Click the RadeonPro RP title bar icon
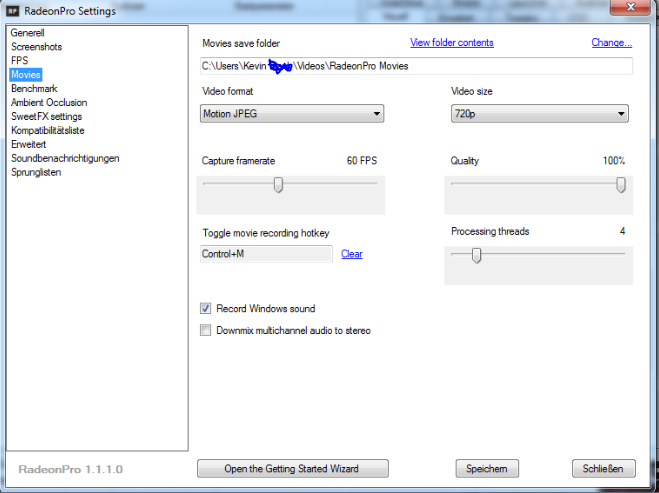This screenshot has height=493, width=659. click(13, 11)
